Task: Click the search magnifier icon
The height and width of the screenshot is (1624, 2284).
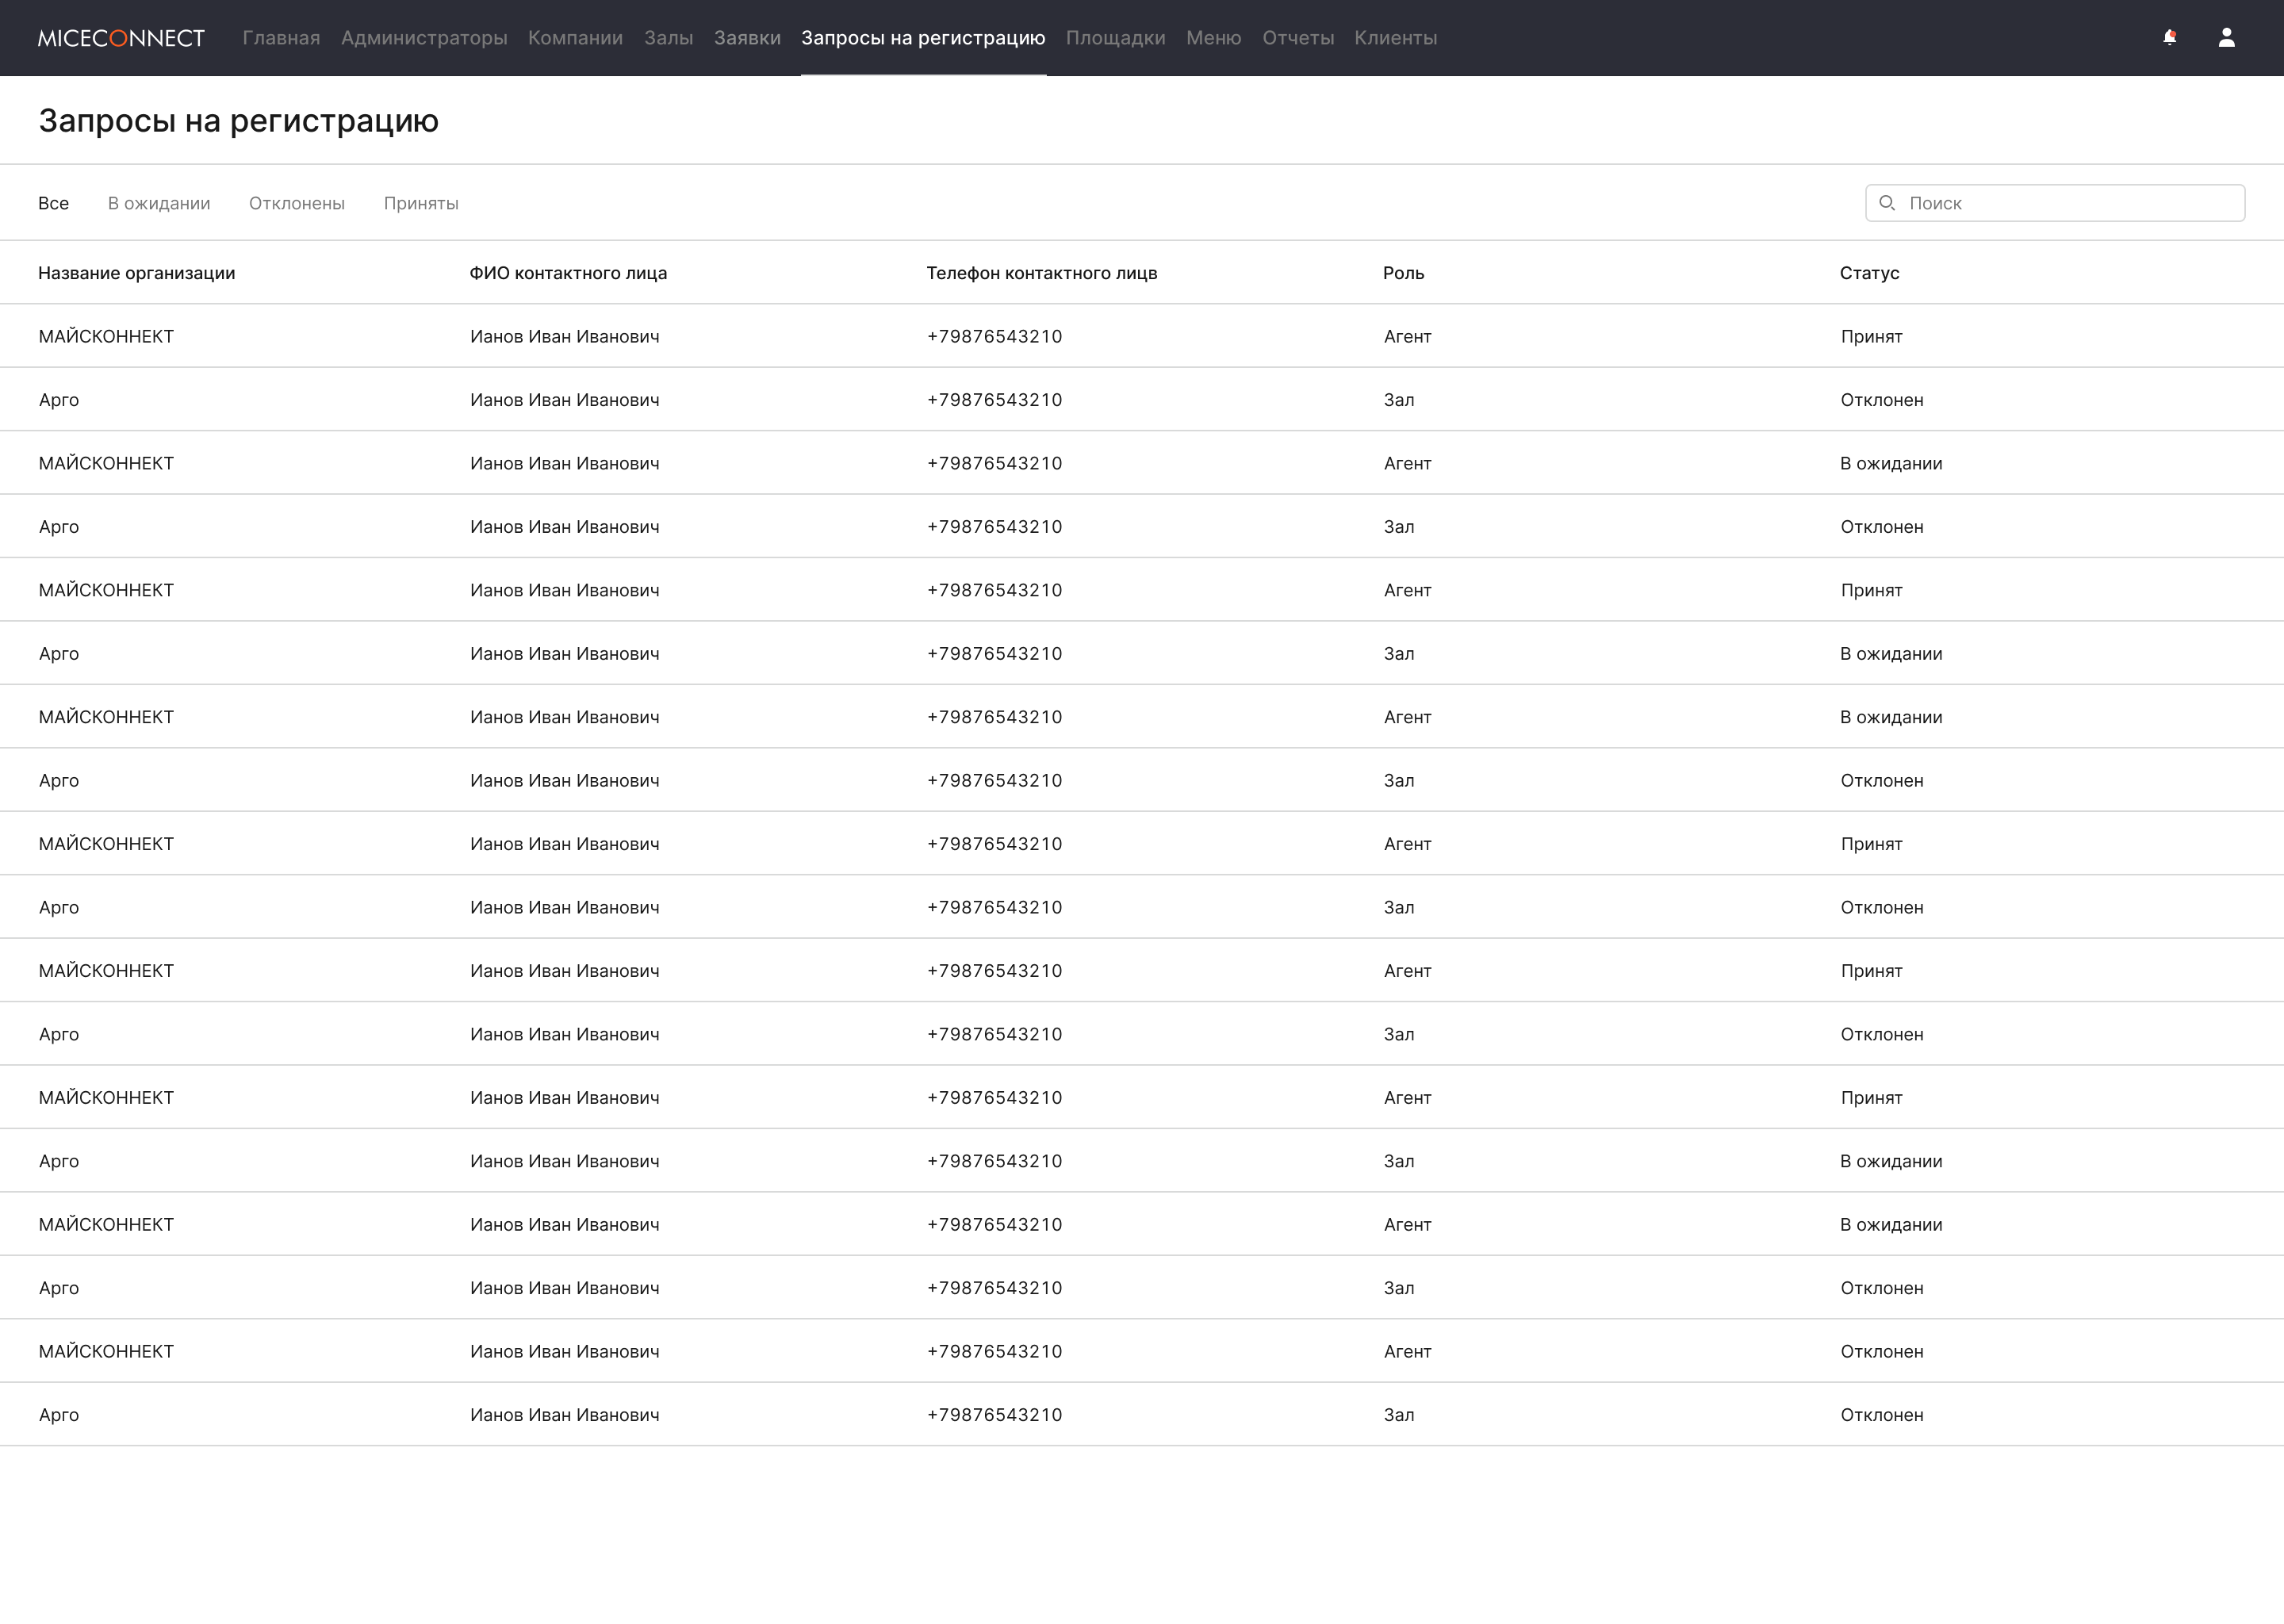Action: click(1886, 203)
